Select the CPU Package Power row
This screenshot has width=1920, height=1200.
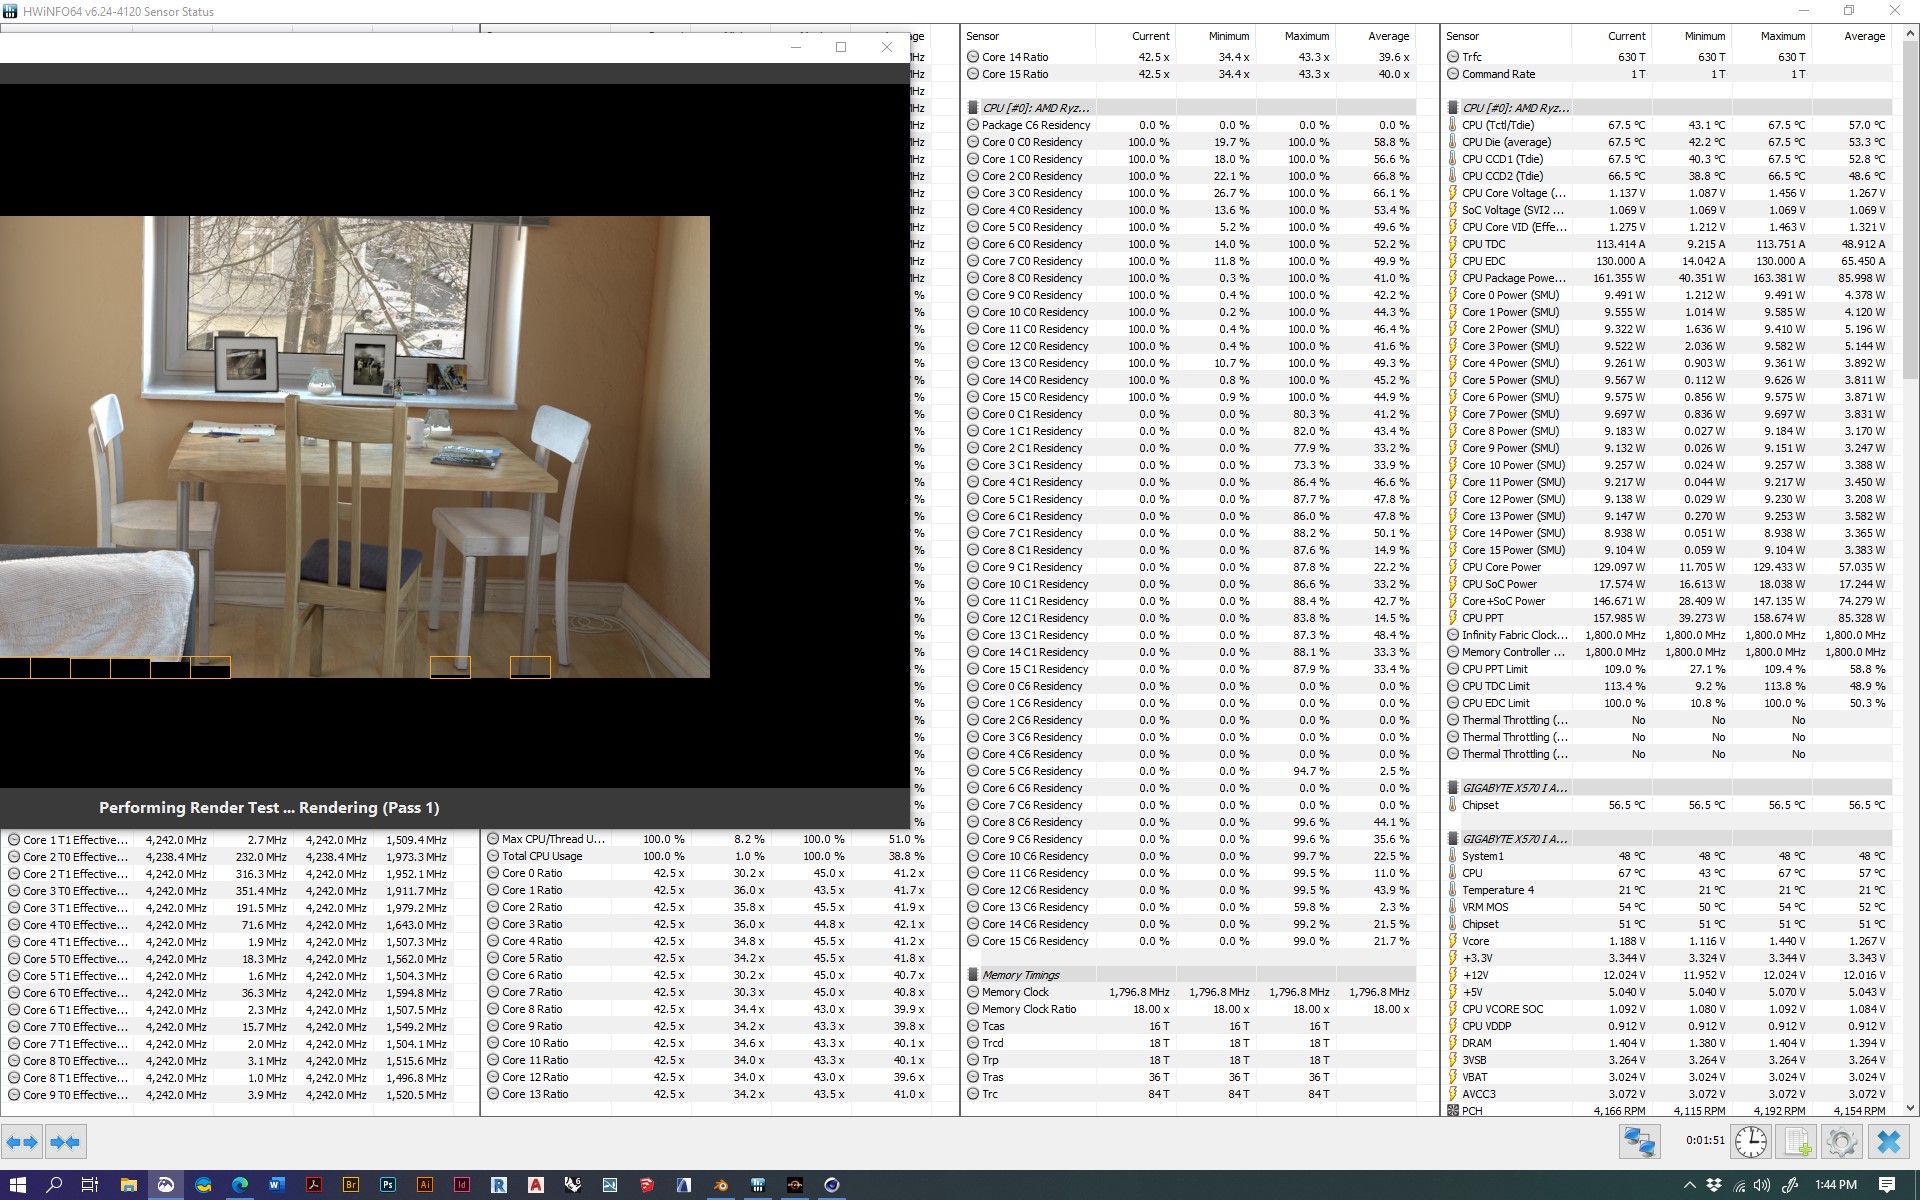tap(1514, 278)
